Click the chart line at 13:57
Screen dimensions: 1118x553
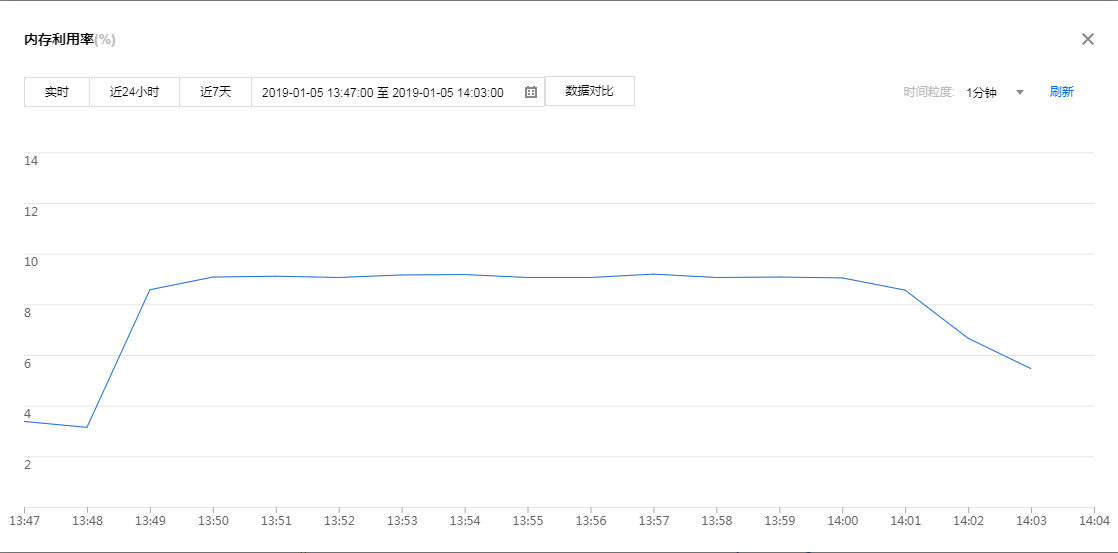pyautogui.click(x=654, y=274)
